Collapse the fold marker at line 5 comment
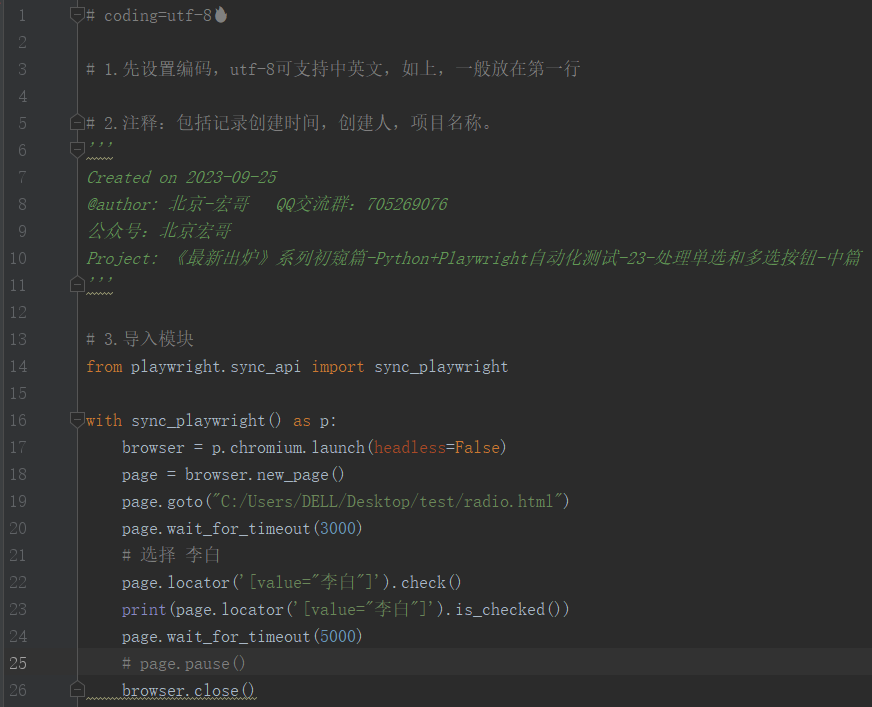The height and width of the screenshot is (707, 872). tap(77, 122)
